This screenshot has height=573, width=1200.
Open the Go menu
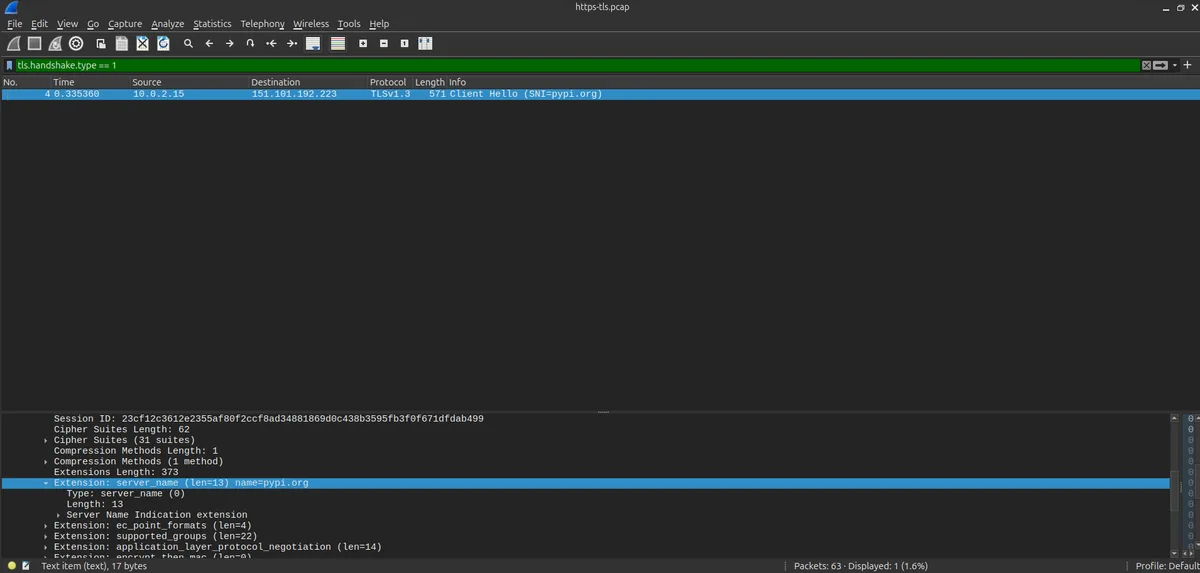pos(93,24)
